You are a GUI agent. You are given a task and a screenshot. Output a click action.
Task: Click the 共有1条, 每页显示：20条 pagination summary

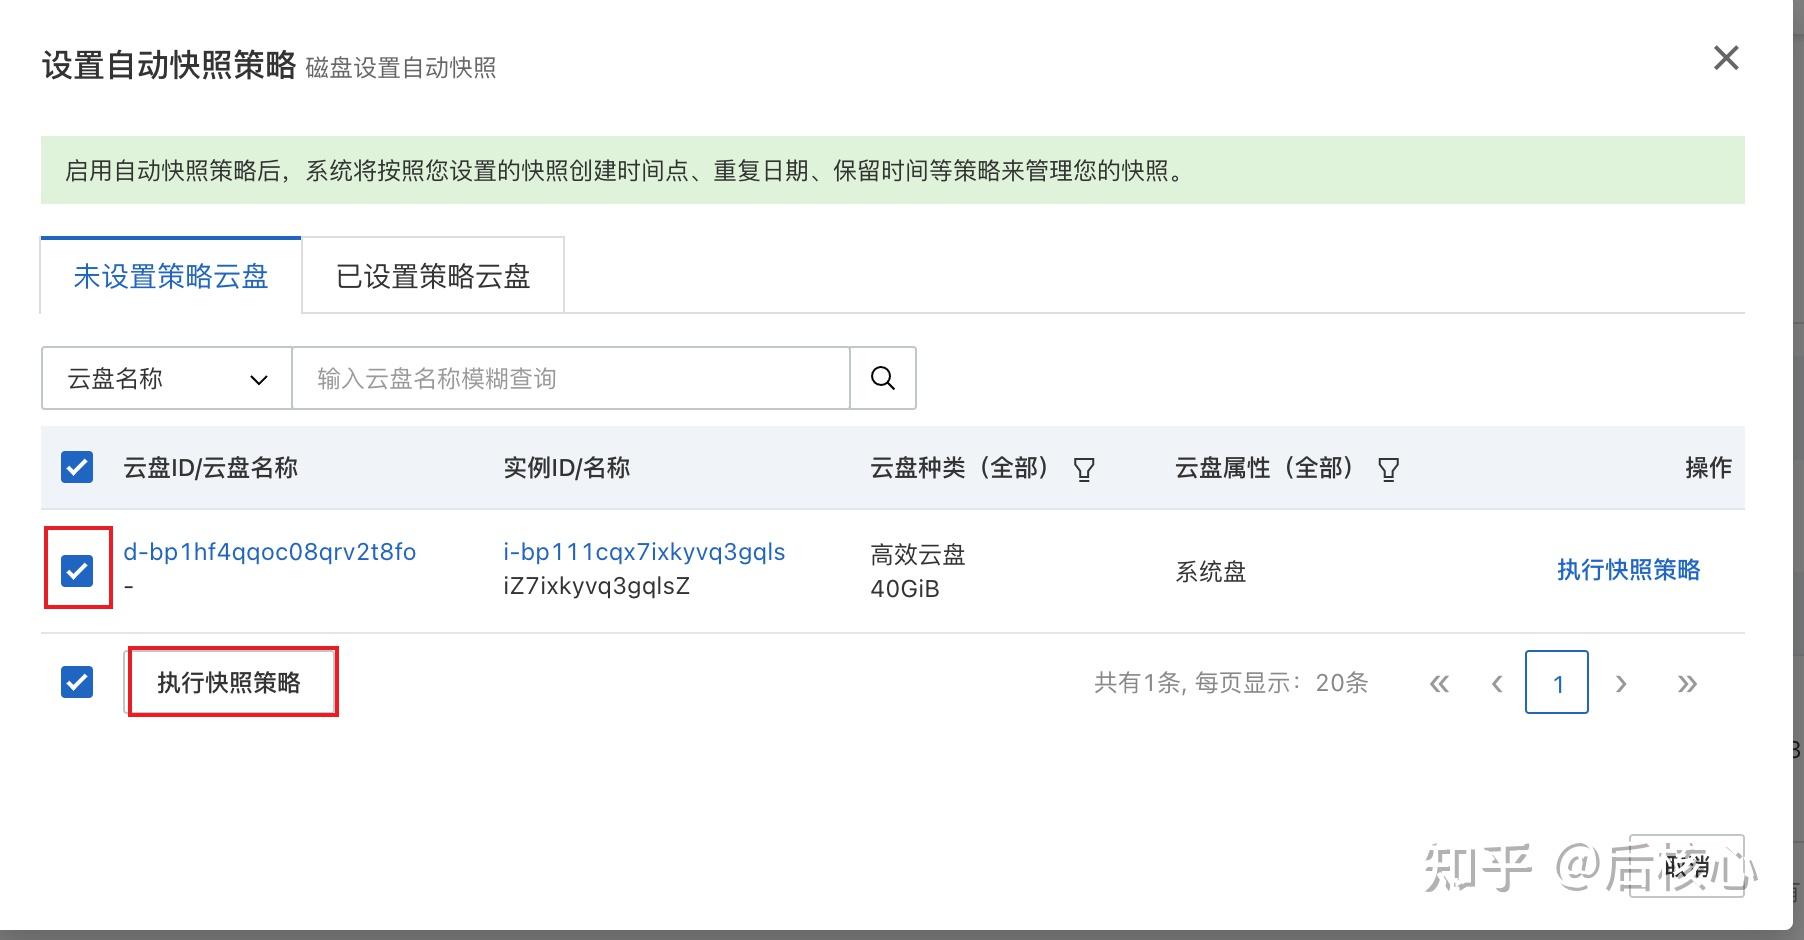click(1231, 683)
